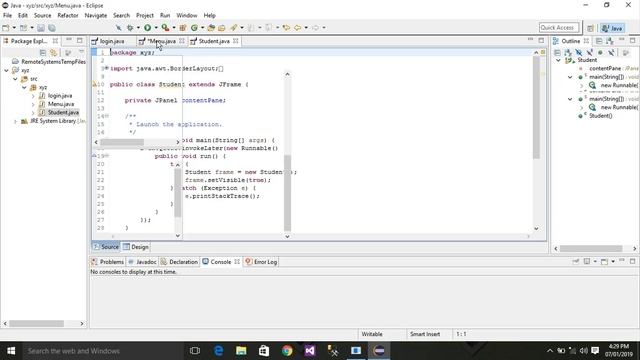Select Student() constructor in Outline
This screenshot has width=640, height=360.
[x=600, y=116]
